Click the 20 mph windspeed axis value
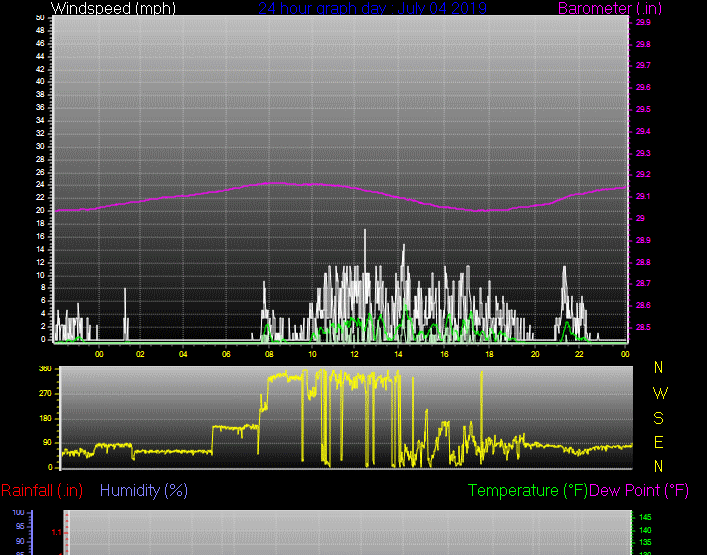Image resolution: width=707 pixels, height=555 pixels. (x=40, y=211)
